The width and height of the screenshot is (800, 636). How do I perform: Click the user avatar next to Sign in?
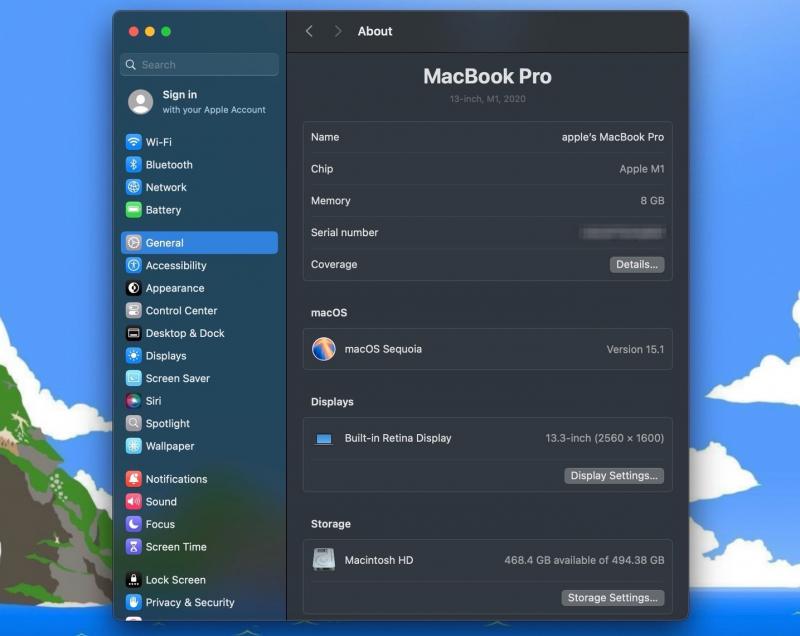[140, 101]
